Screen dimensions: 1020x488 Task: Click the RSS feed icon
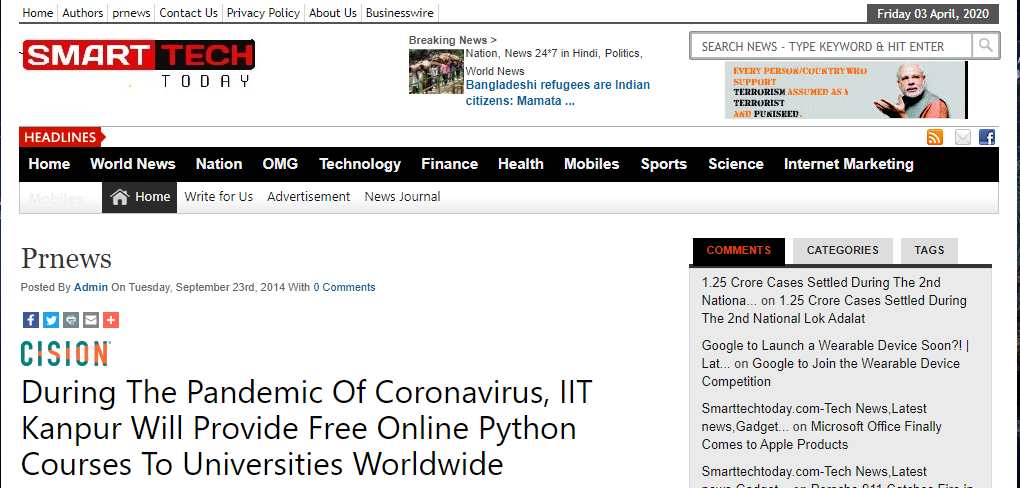point(935,137)
